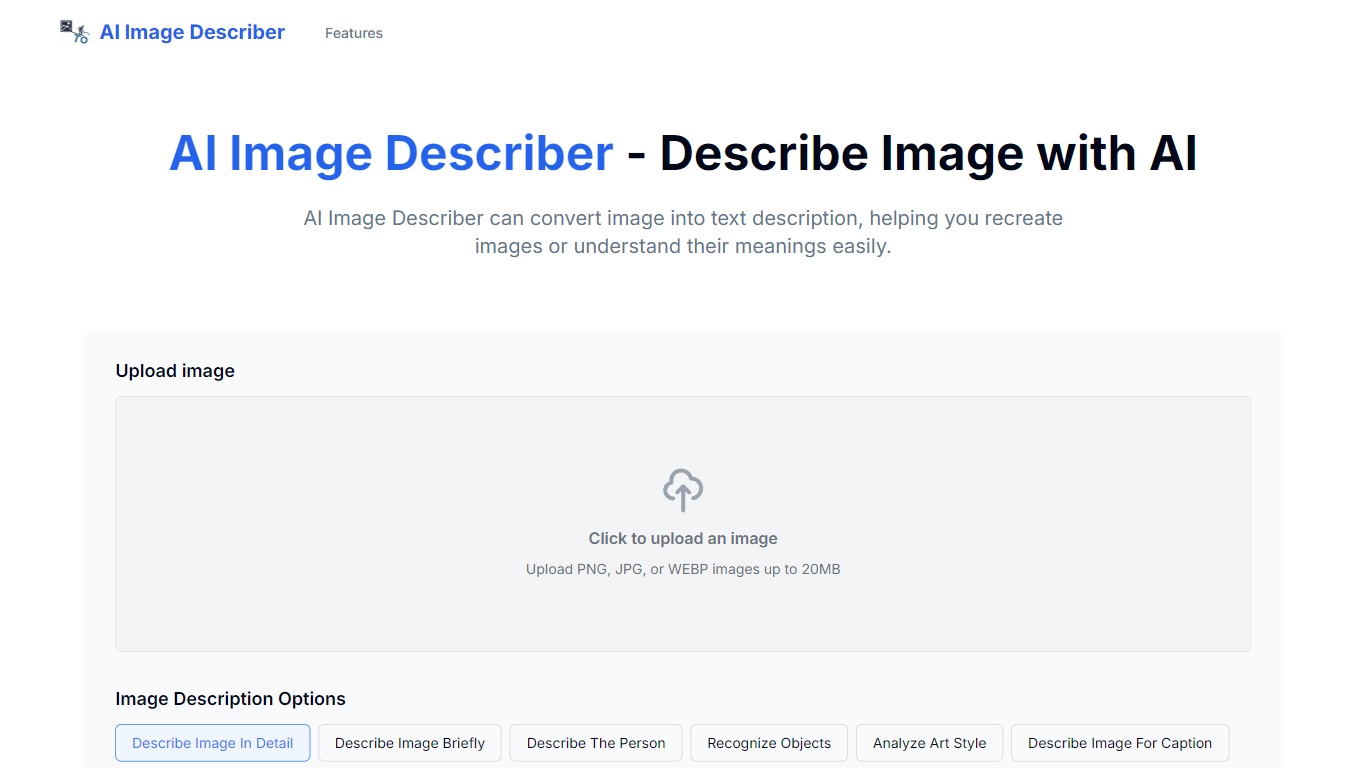Select Describe Image Briefly option

[x=410, y=743]
